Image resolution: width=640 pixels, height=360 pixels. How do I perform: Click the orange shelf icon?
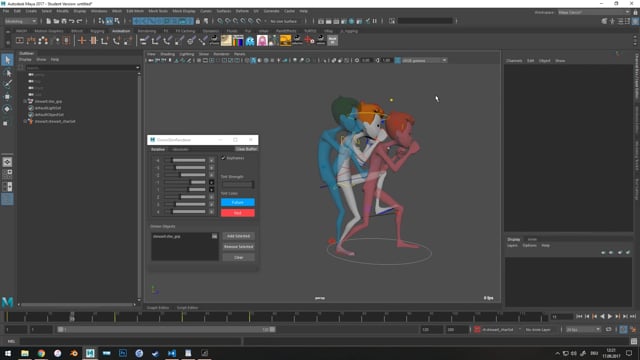click(285, 40)
